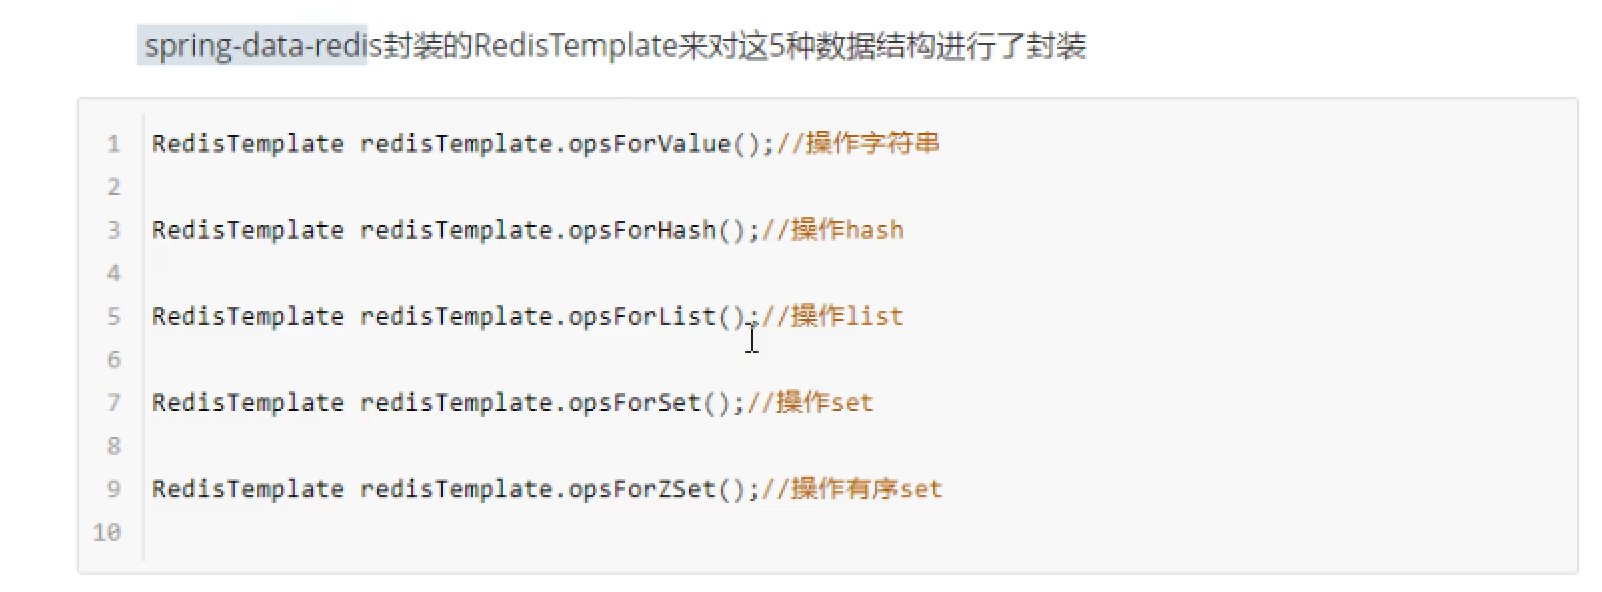Viewport: 1602px width, 592px height.
Task: Click line number 3 in the gutter
Action: [x=113, y=230]
